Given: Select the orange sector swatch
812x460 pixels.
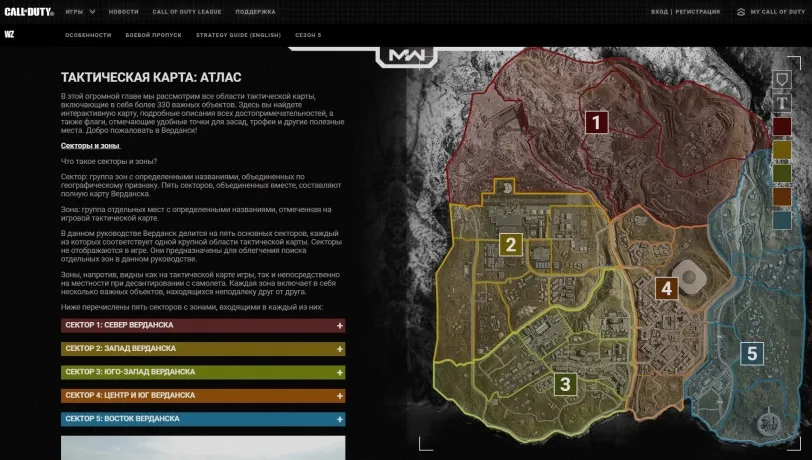Looking at the screenshot, I should click(782, 196).
